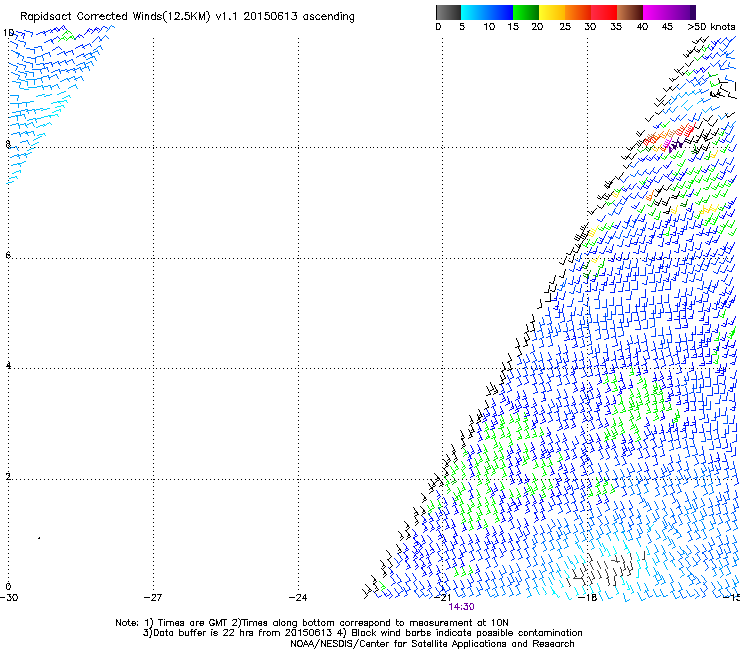Click the 'Times are GMT' note text
The image size is (740, 650).
point(192,623)
